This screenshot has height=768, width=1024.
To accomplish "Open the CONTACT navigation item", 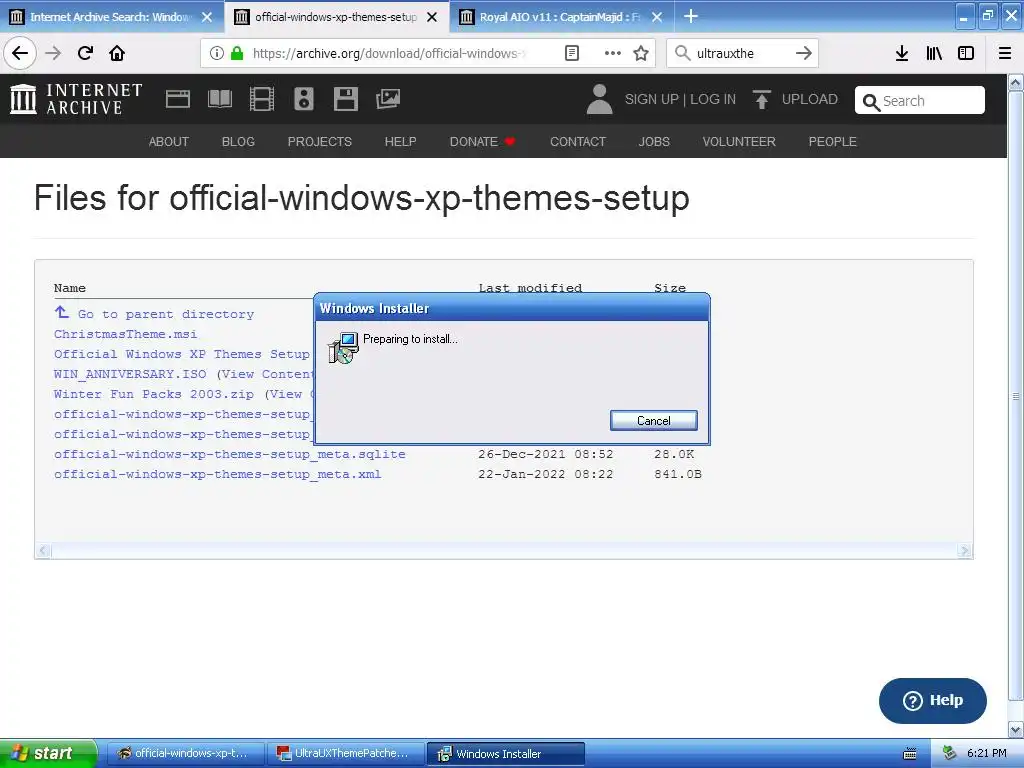I will coord(578,142).
